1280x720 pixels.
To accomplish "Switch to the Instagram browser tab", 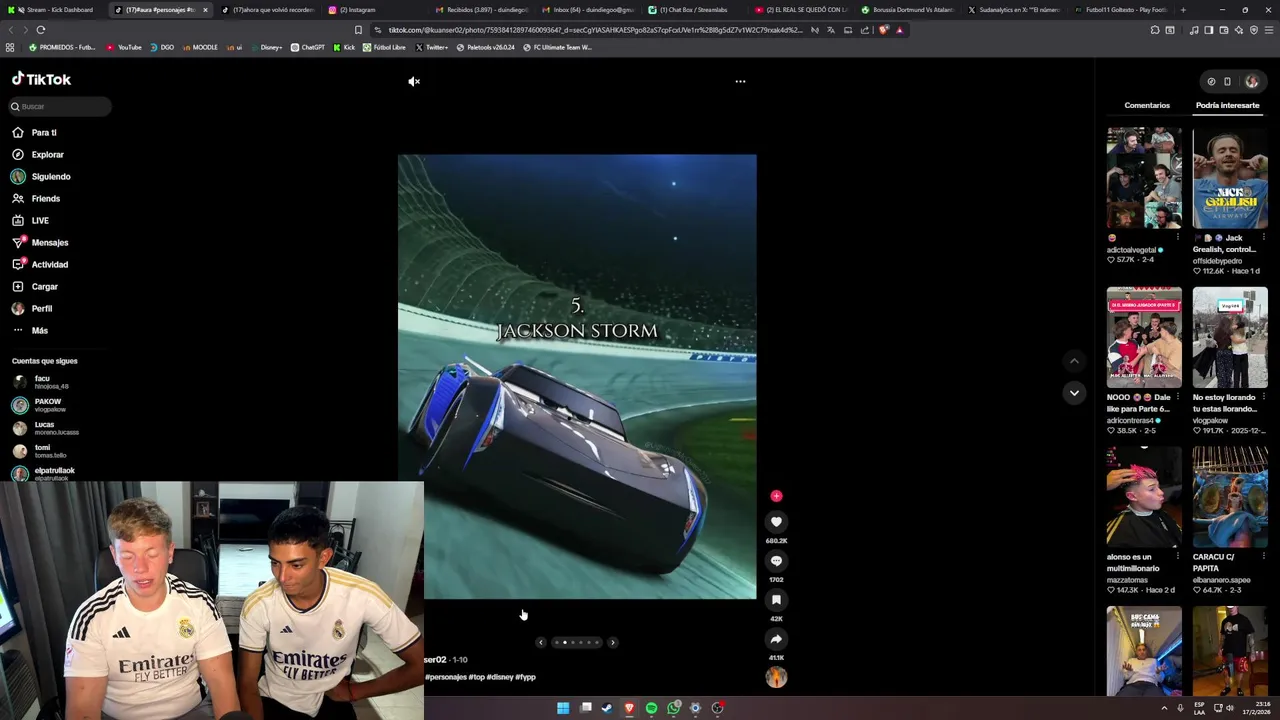I will click(x=357, y=10).
